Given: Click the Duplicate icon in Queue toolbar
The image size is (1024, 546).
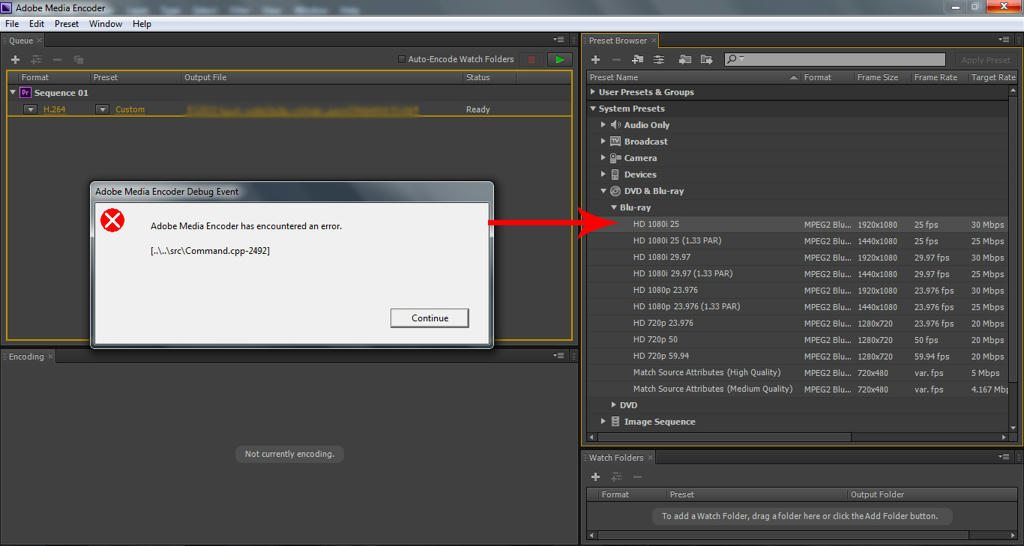Looking at the screenshot, I should pos(78,59).
